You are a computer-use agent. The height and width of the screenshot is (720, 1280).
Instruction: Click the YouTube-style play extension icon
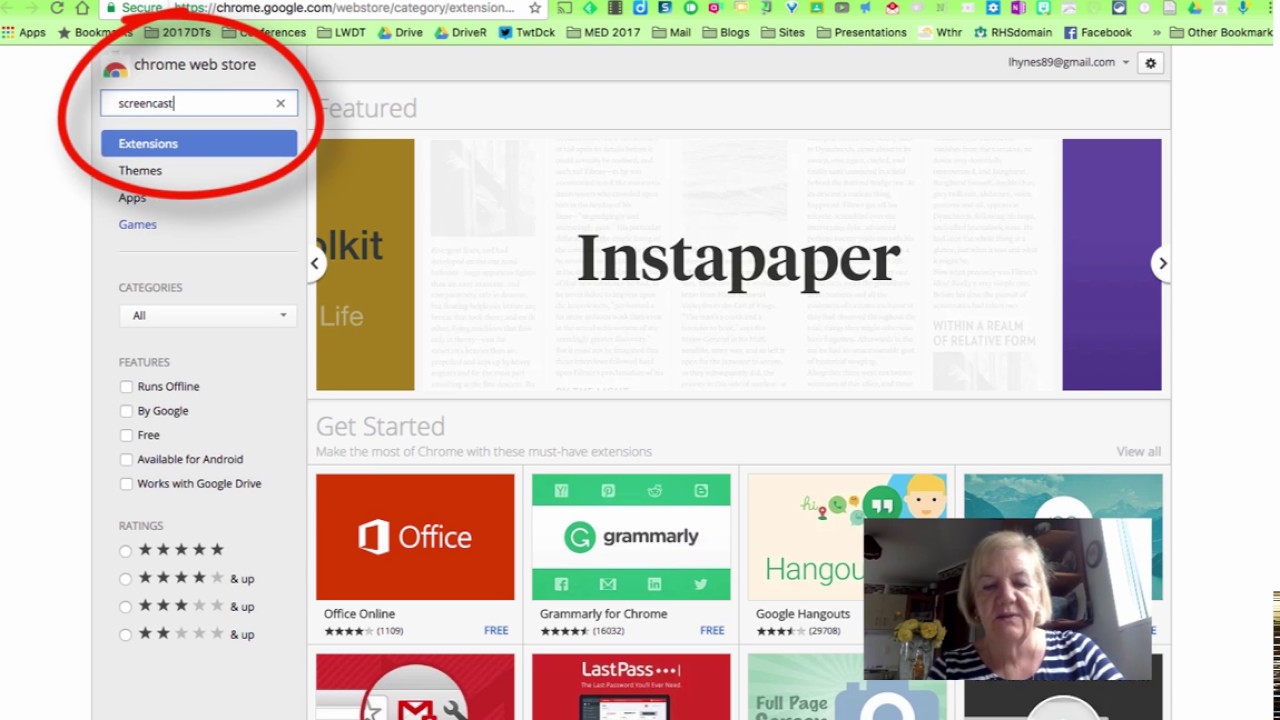[842, 7]
